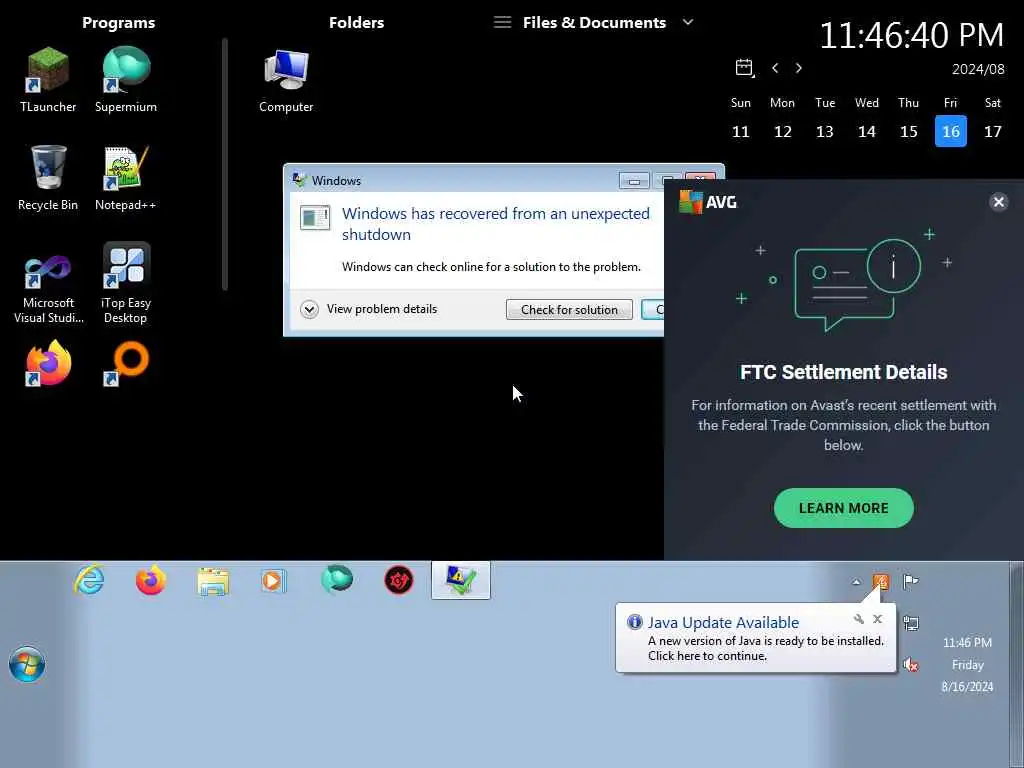Click Check for solution button
1024x768 pixels.
569,310
